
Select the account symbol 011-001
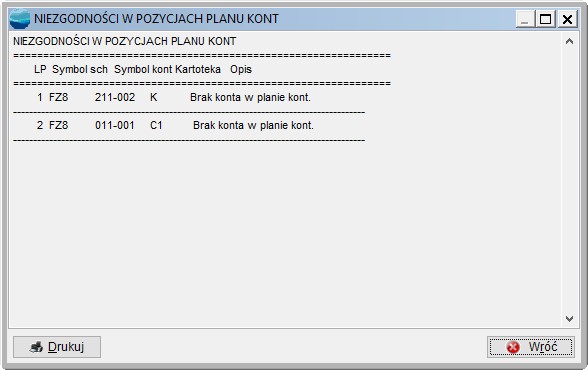115,125
